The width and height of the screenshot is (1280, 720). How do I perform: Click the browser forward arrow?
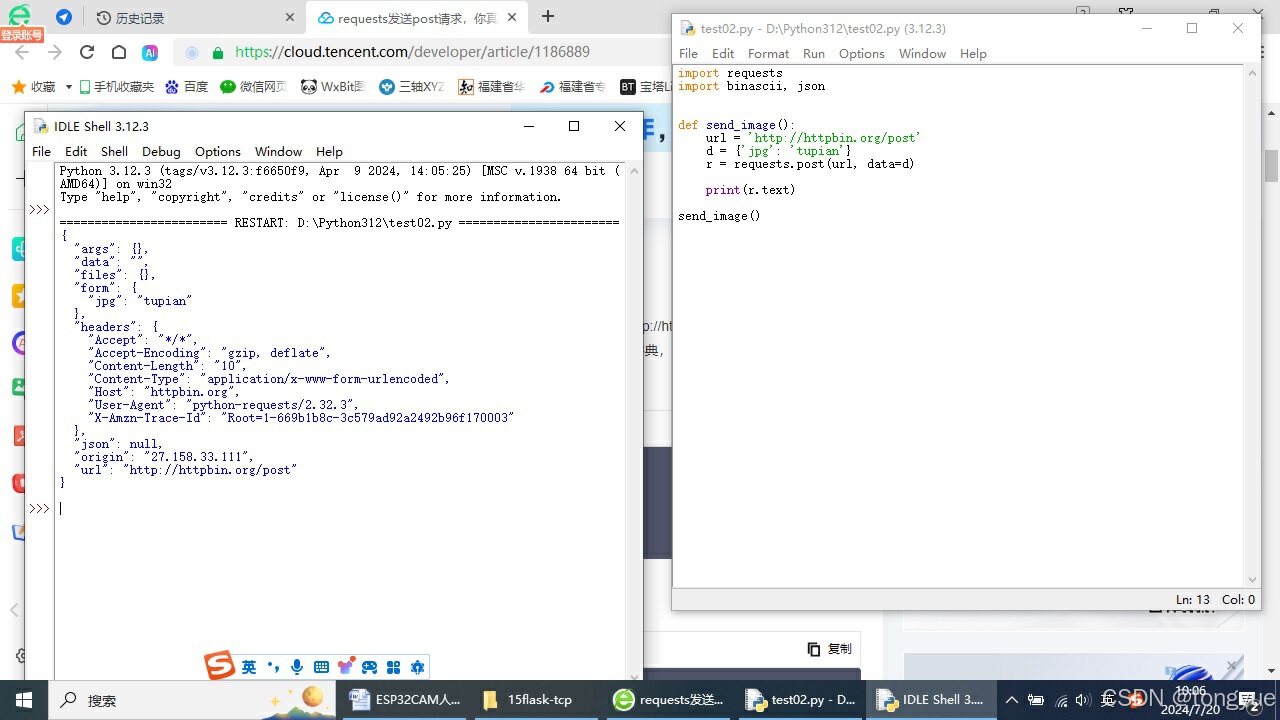point(54,52)
